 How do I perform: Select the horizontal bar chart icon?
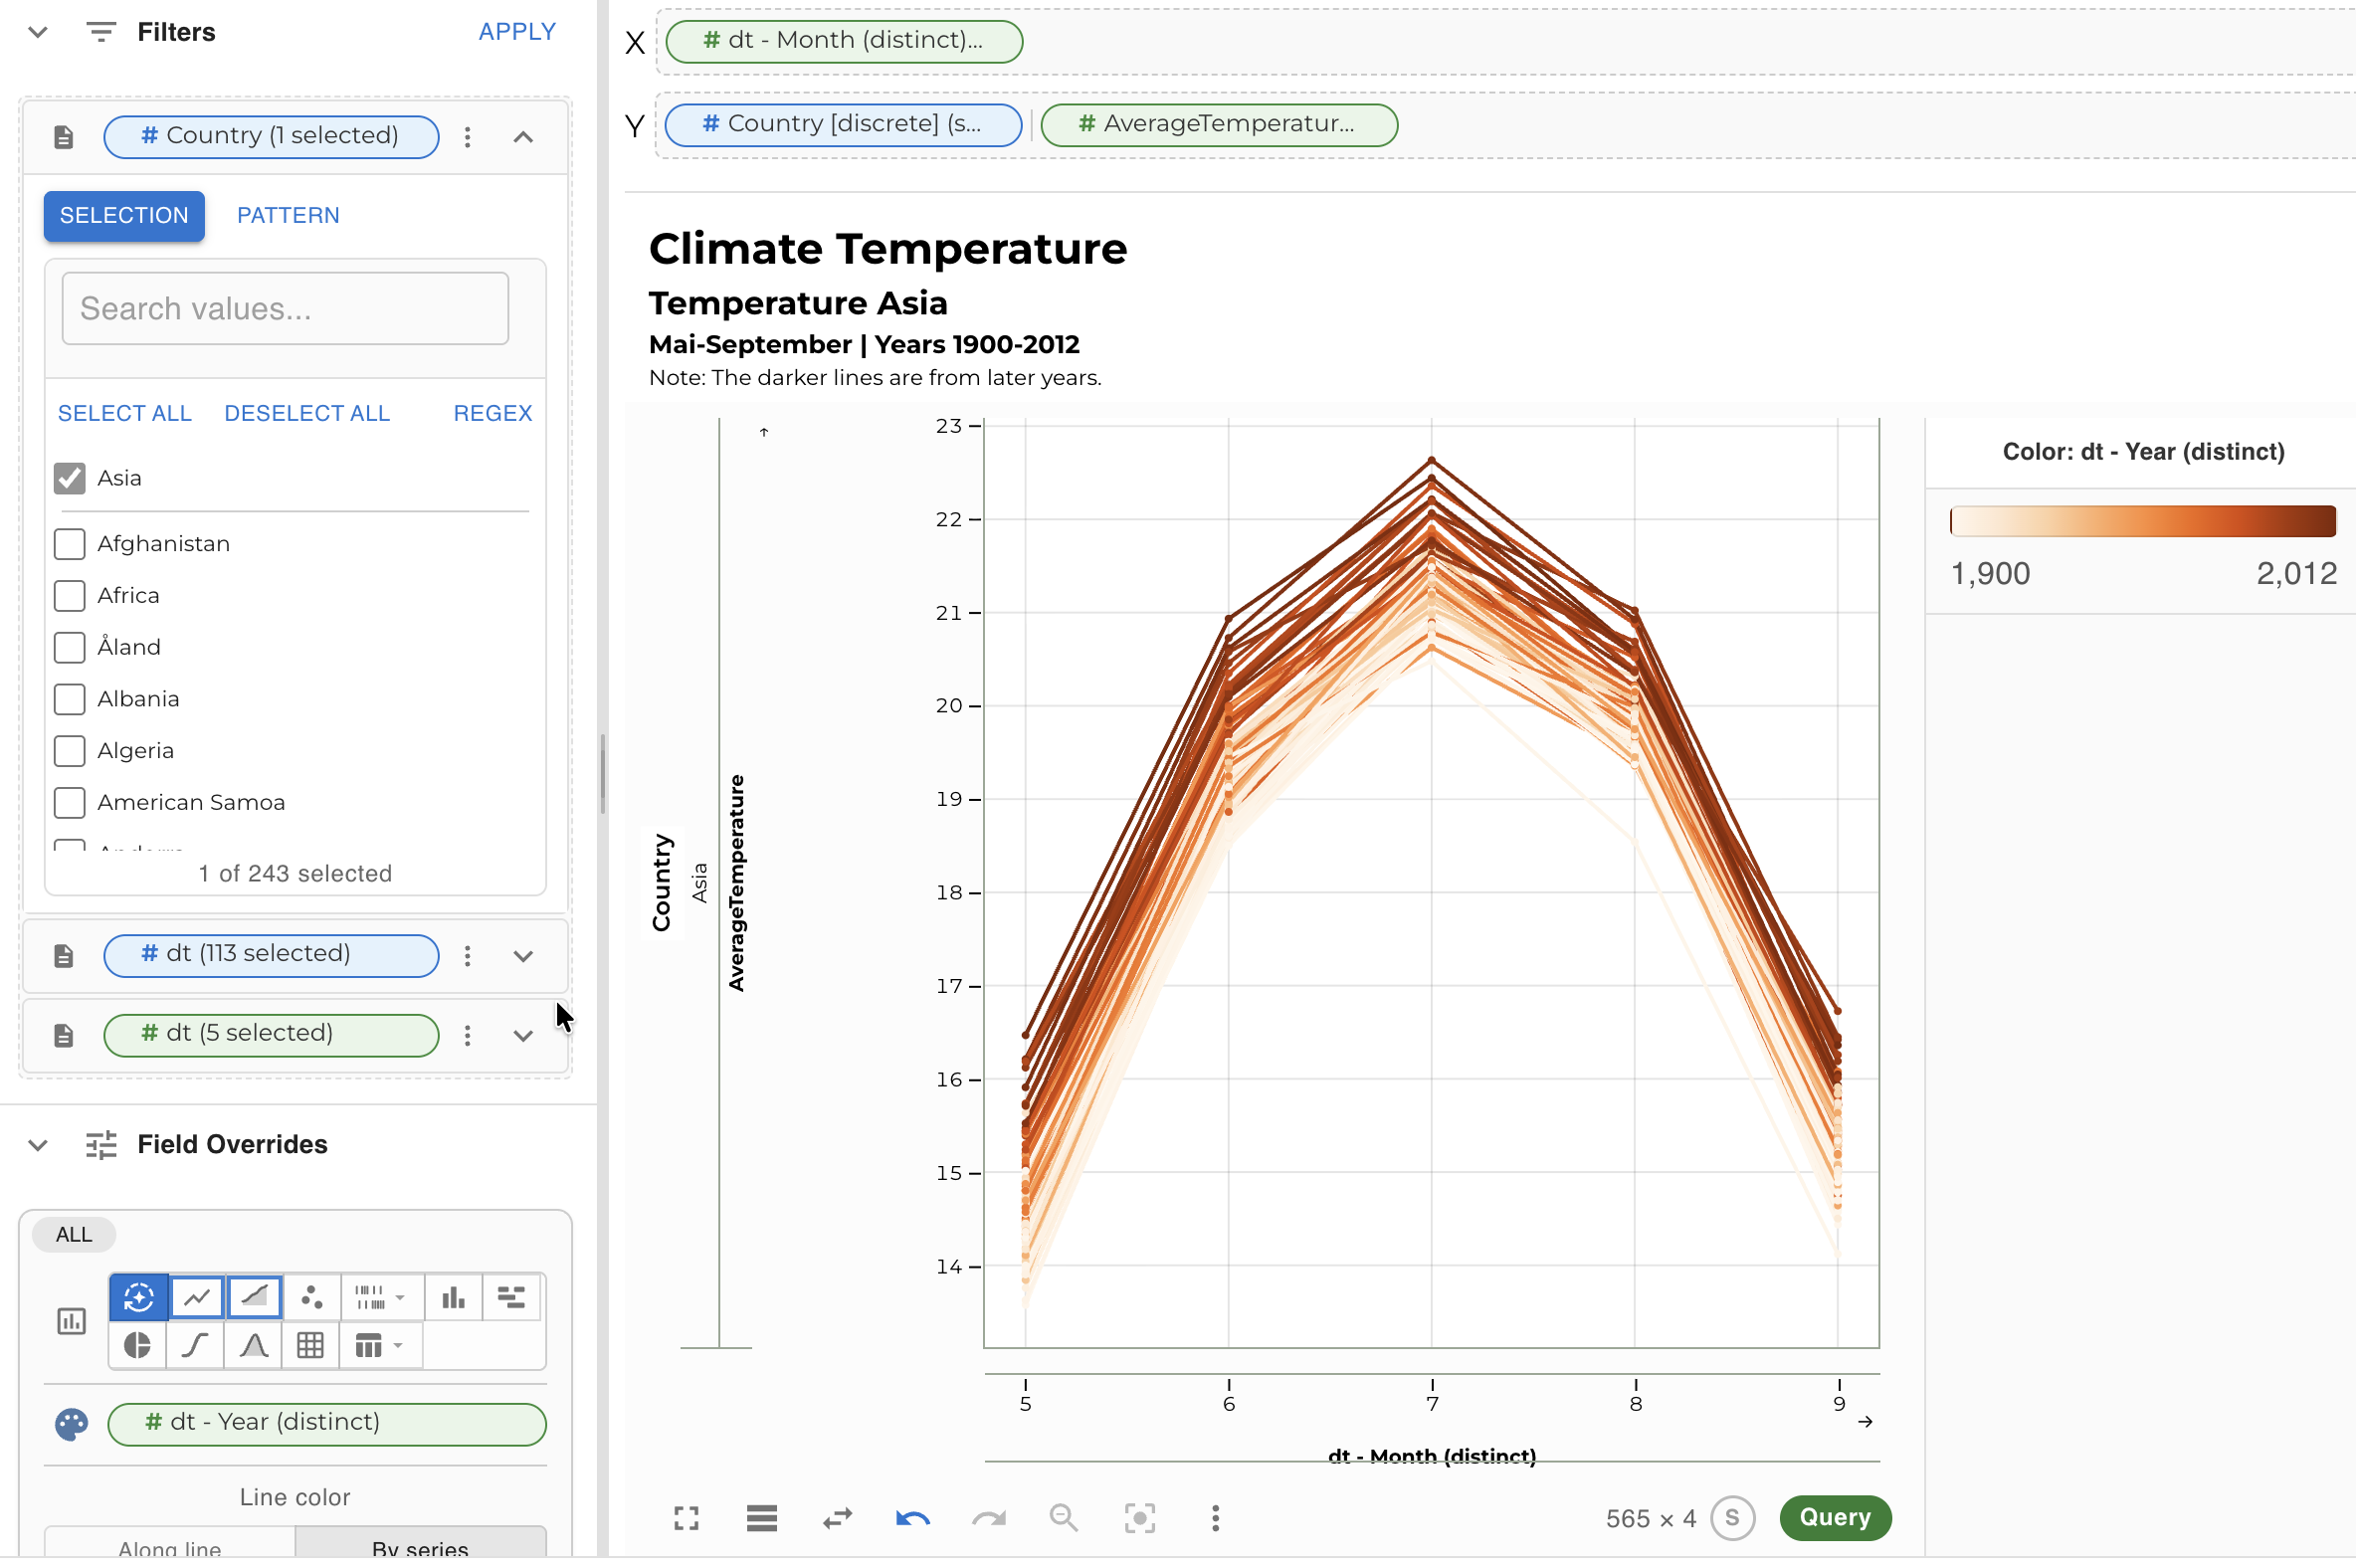(x=512, y=1298)
